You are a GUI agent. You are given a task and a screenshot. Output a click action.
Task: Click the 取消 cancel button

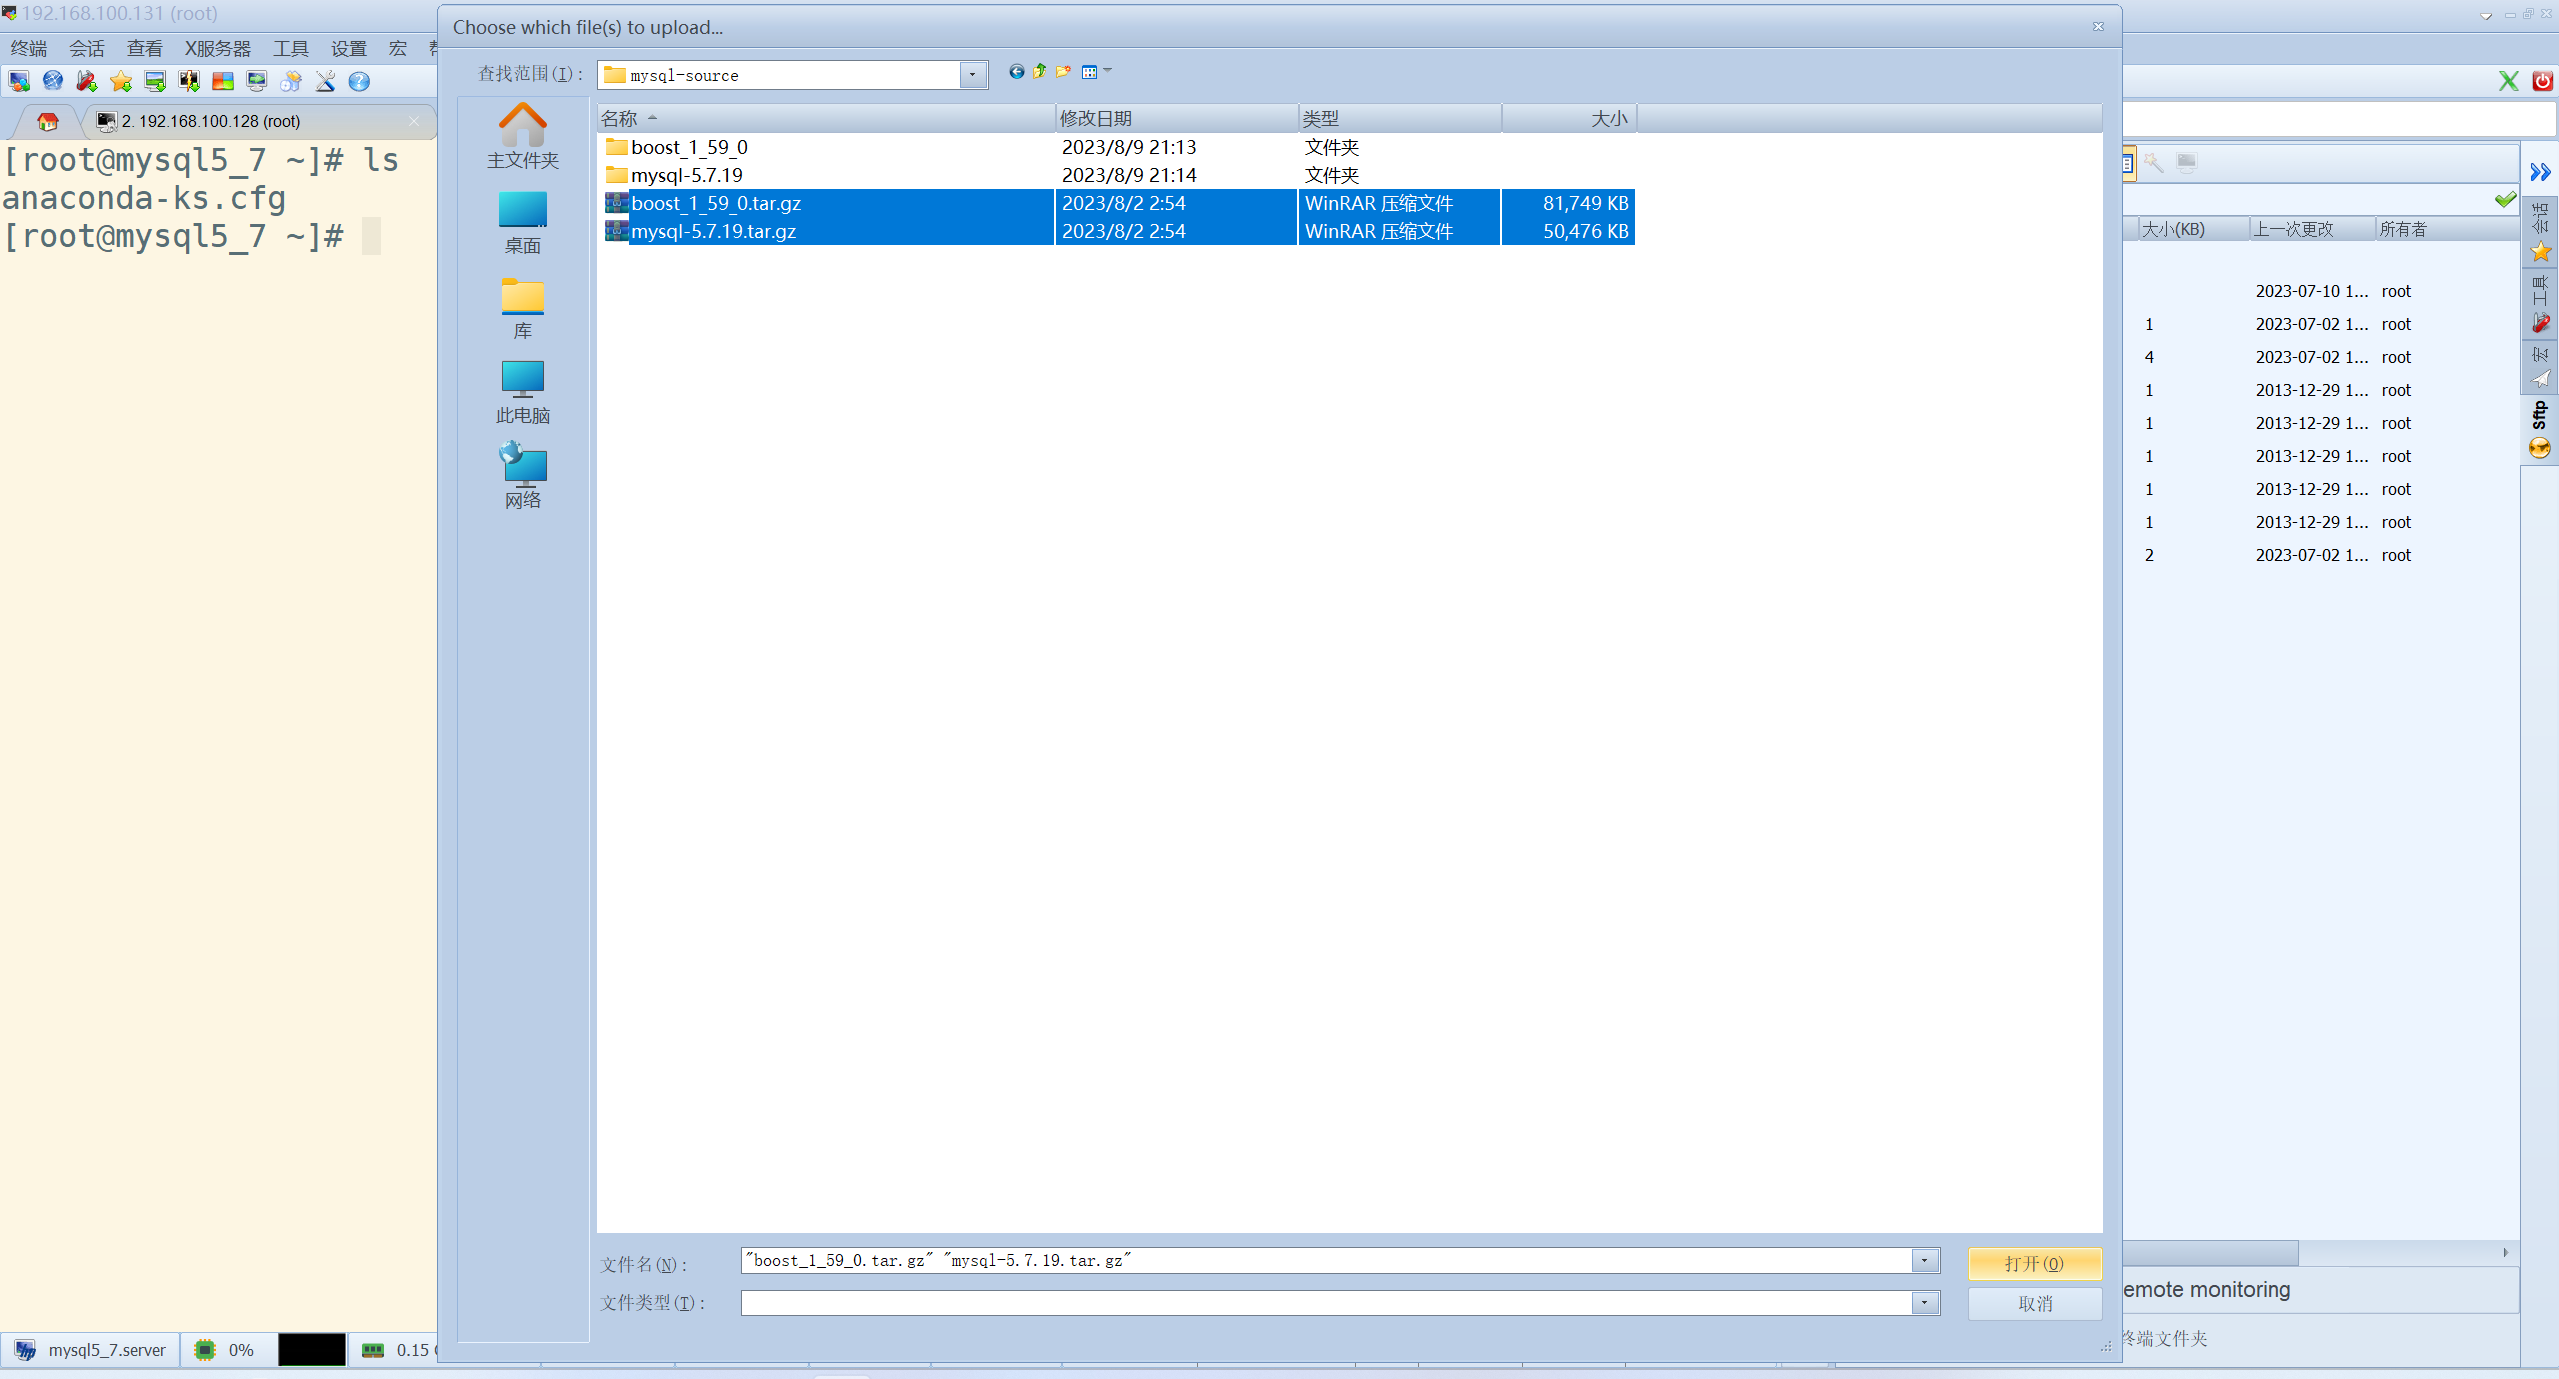(2034, 1304)
